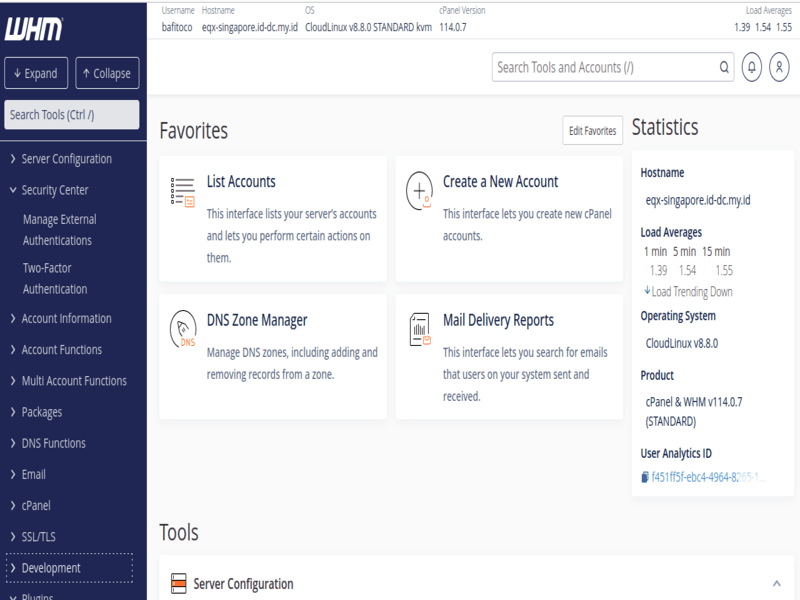This screenshot has height=600, width=800.
Task: Collapse the Server Configuration tools panel chevron
Action: (x=776, y=584)
